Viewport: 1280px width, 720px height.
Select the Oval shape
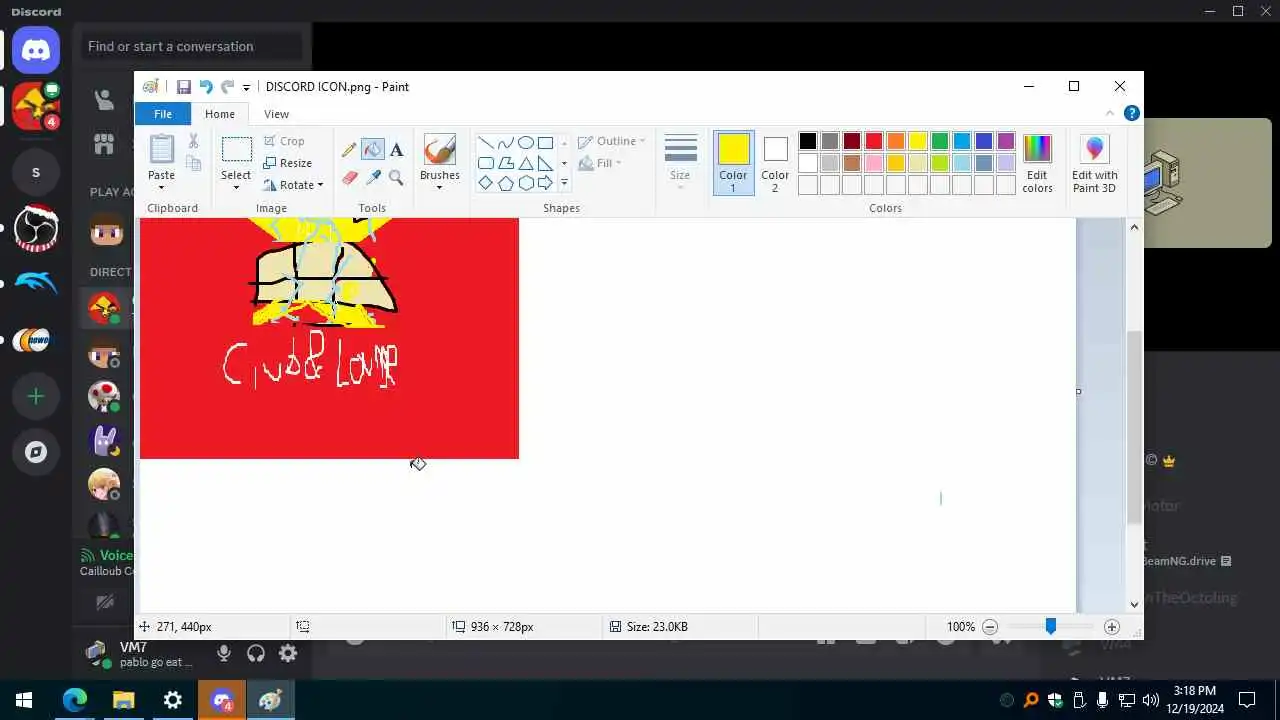pos(525,143)
